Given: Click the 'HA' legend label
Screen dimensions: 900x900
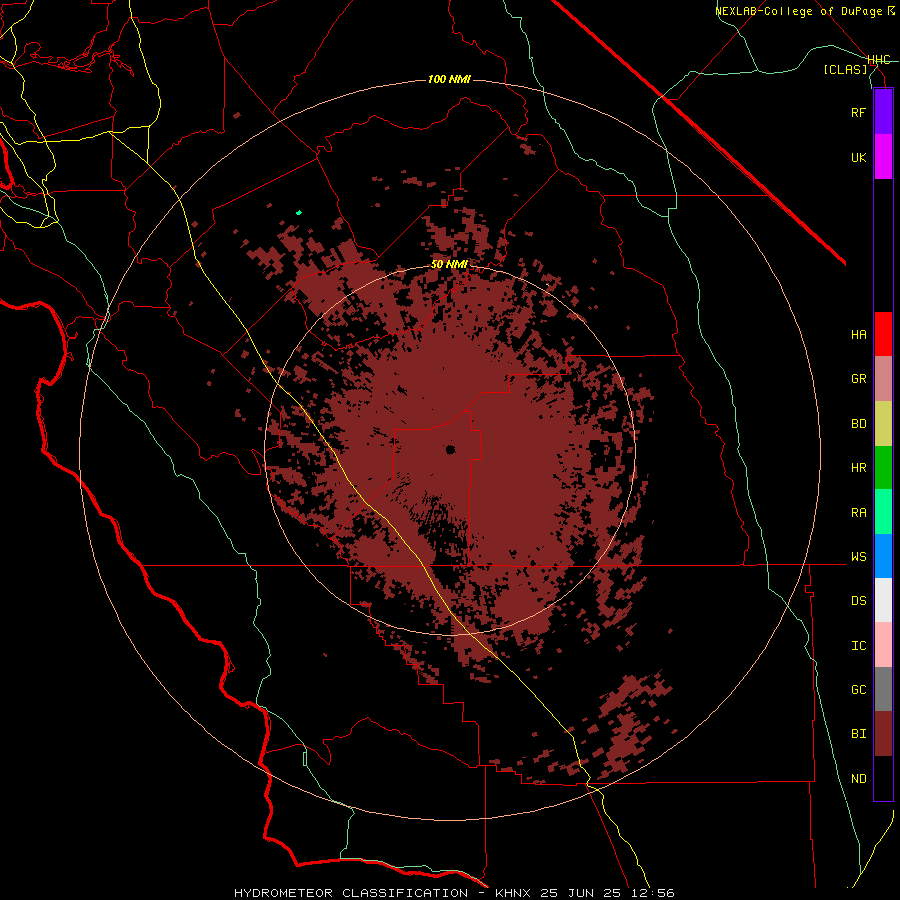Looking at the screenshot, I should click(x=858, y=335).
